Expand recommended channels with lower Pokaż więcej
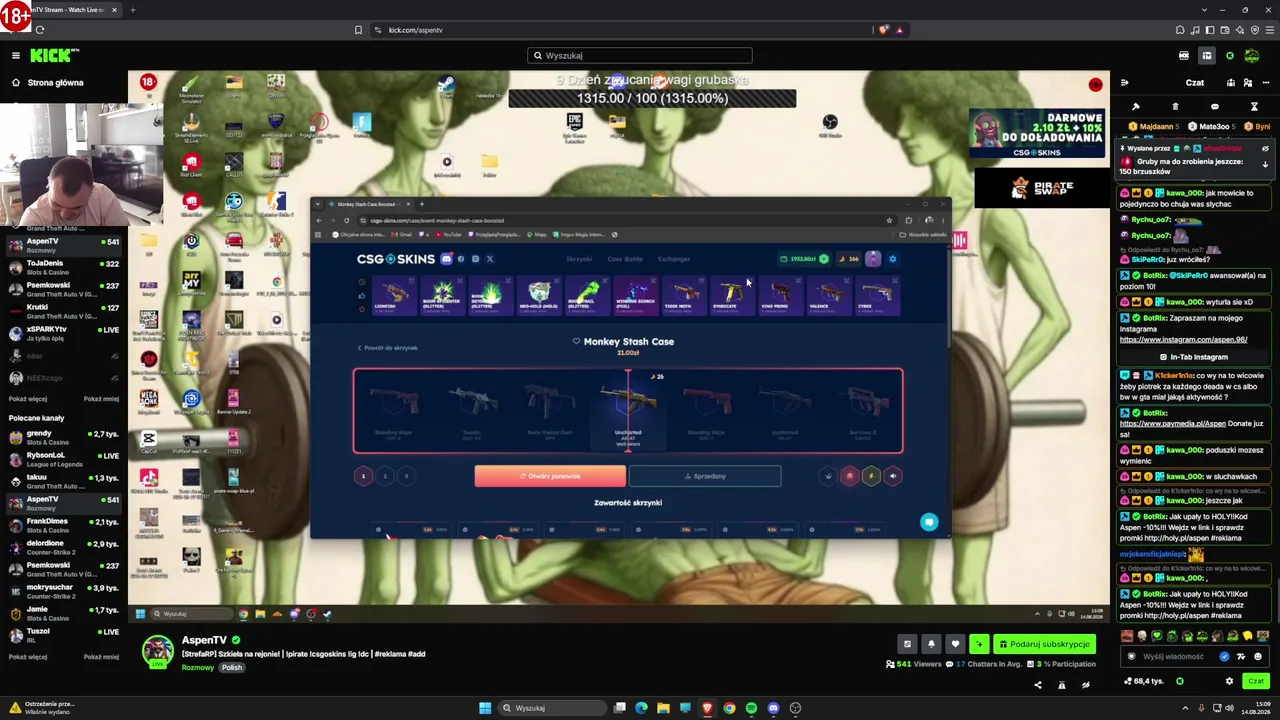 tap(28, 657)
